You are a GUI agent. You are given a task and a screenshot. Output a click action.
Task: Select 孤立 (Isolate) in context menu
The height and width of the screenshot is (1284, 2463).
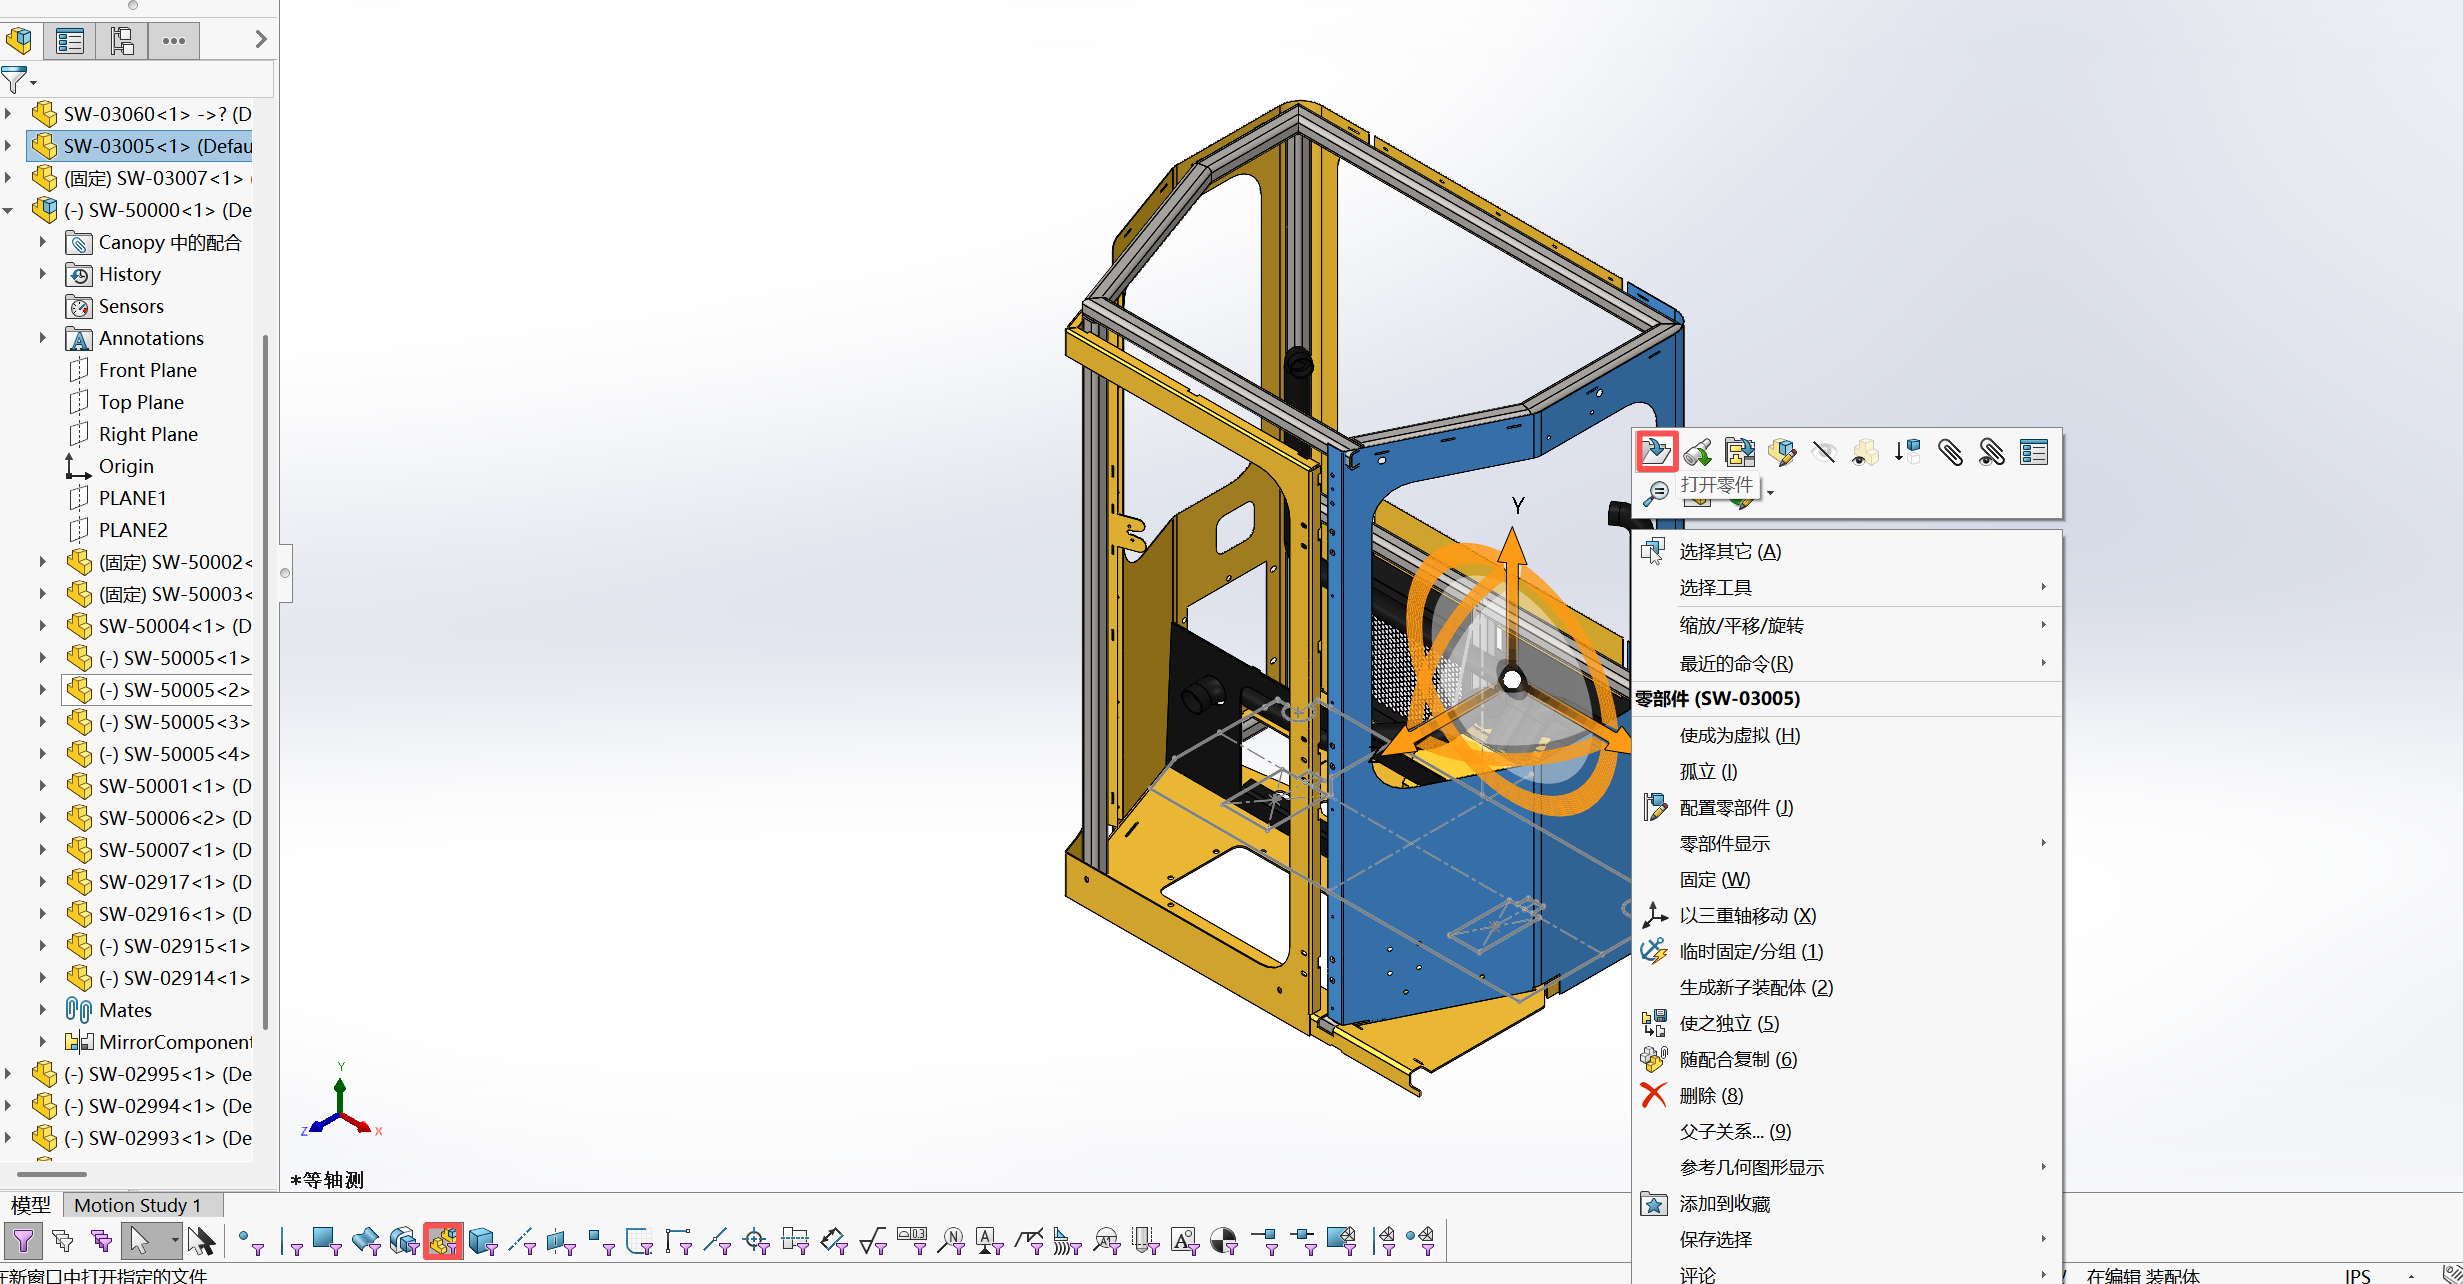pyautogui.click(x=1708, y=771)
